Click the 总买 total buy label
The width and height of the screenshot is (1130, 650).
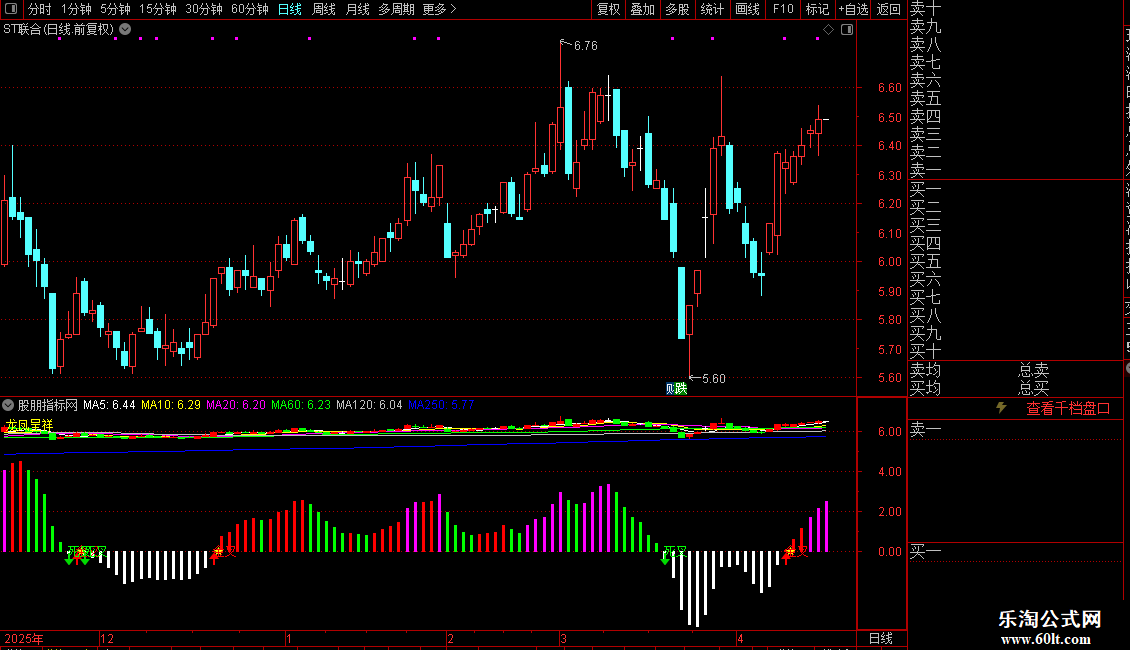click(x=1033, y=388)
